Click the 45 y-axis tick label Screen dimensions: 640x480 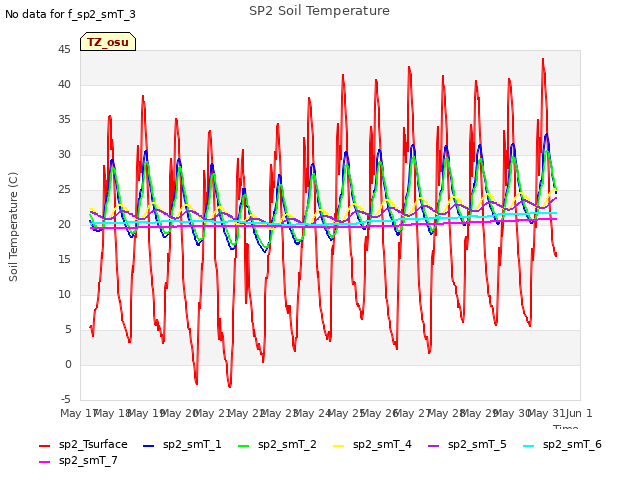pos(64,50)
